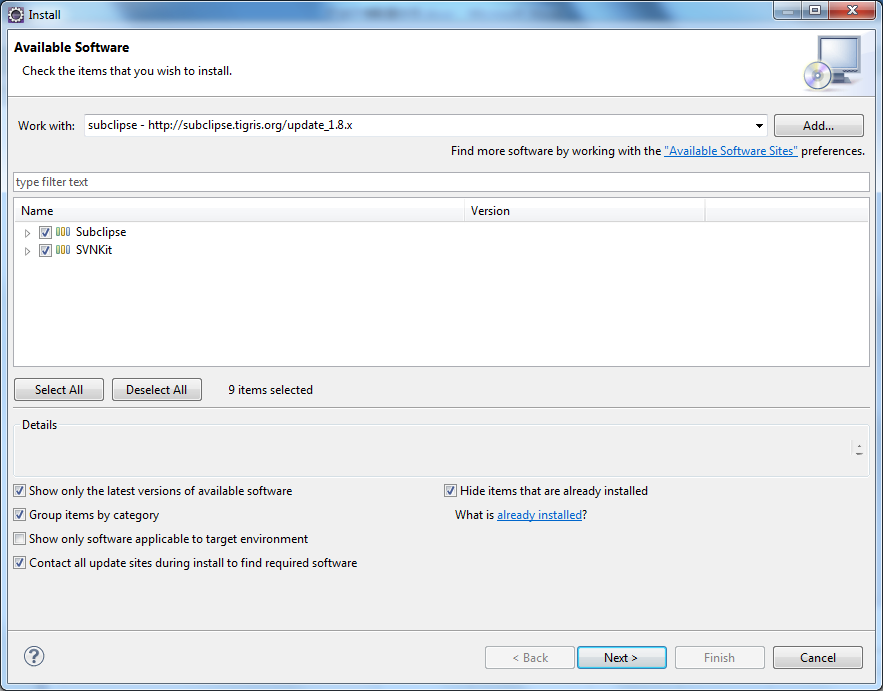Click the Details pane scroll stepper
The image size is (883, 691).
click(x=859, y=449)
